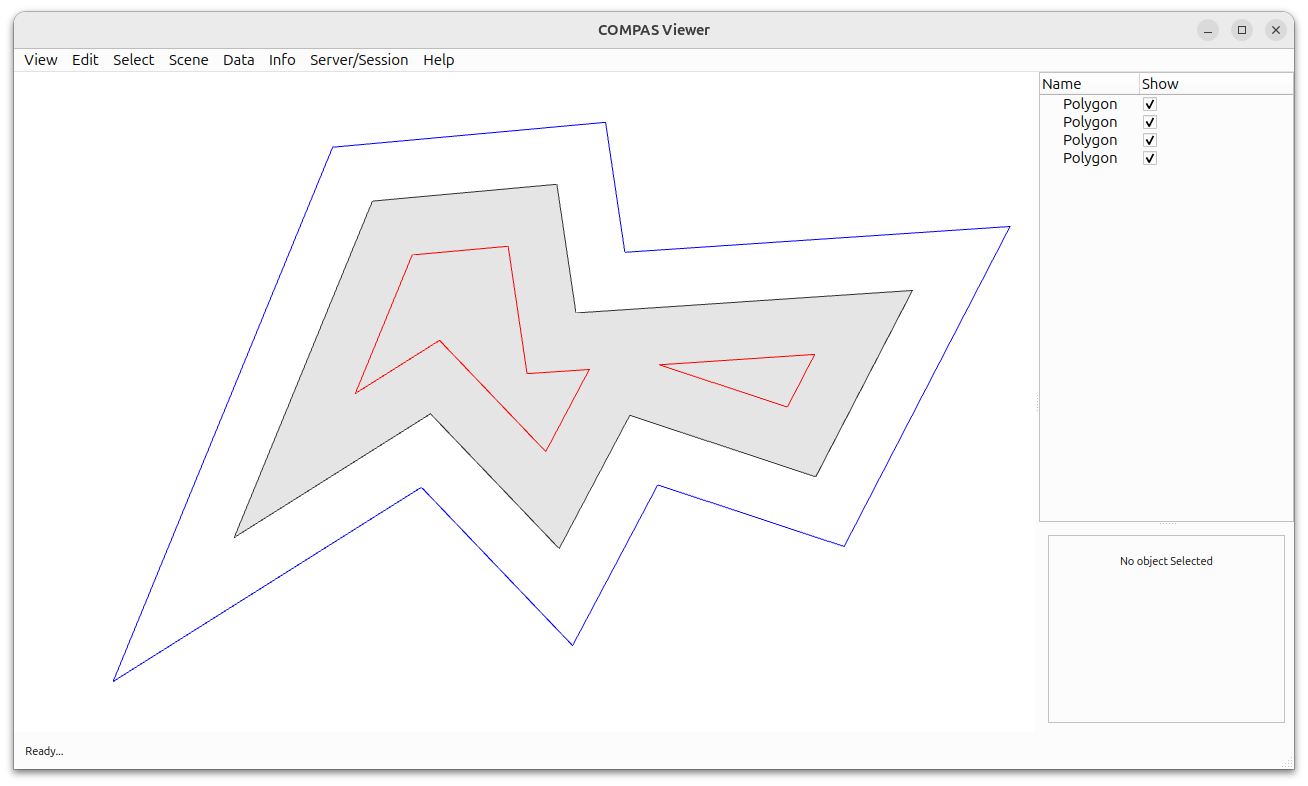Open the Server/Session menu

pyautogui.click(x=359, y=60)
